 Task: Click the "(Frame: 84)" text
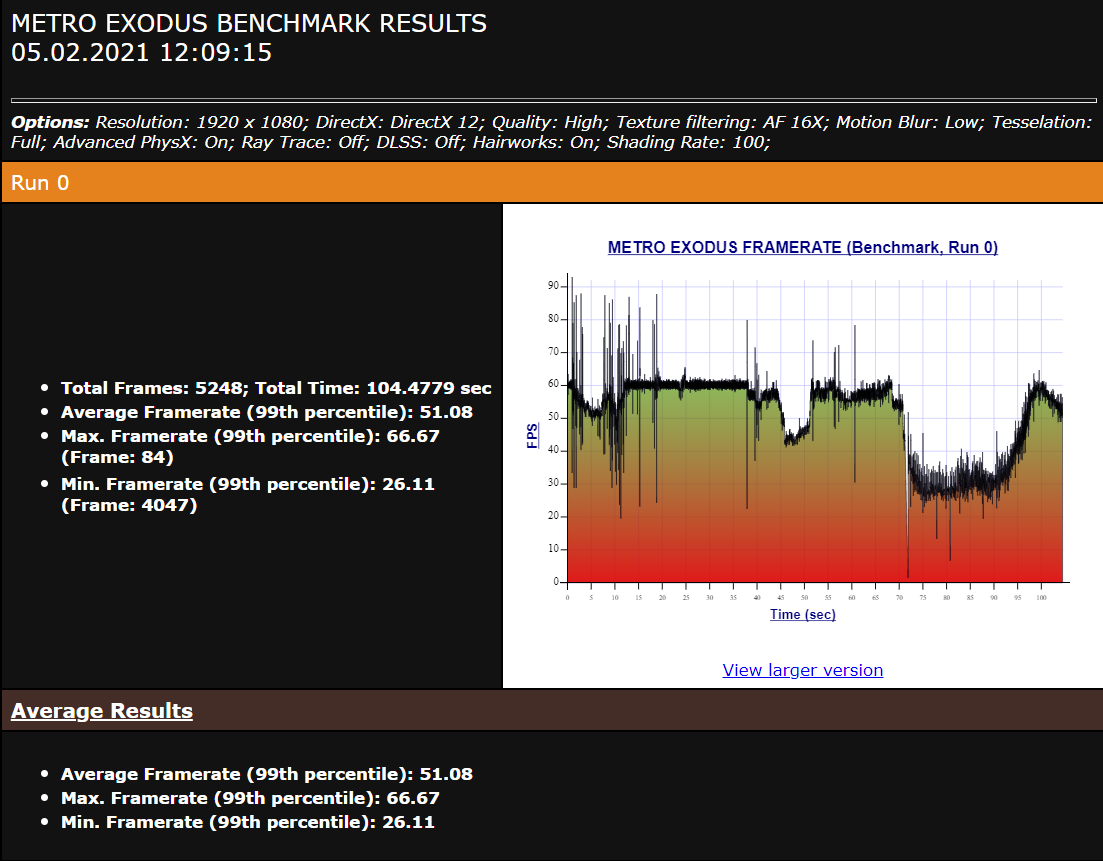point(117,457)
